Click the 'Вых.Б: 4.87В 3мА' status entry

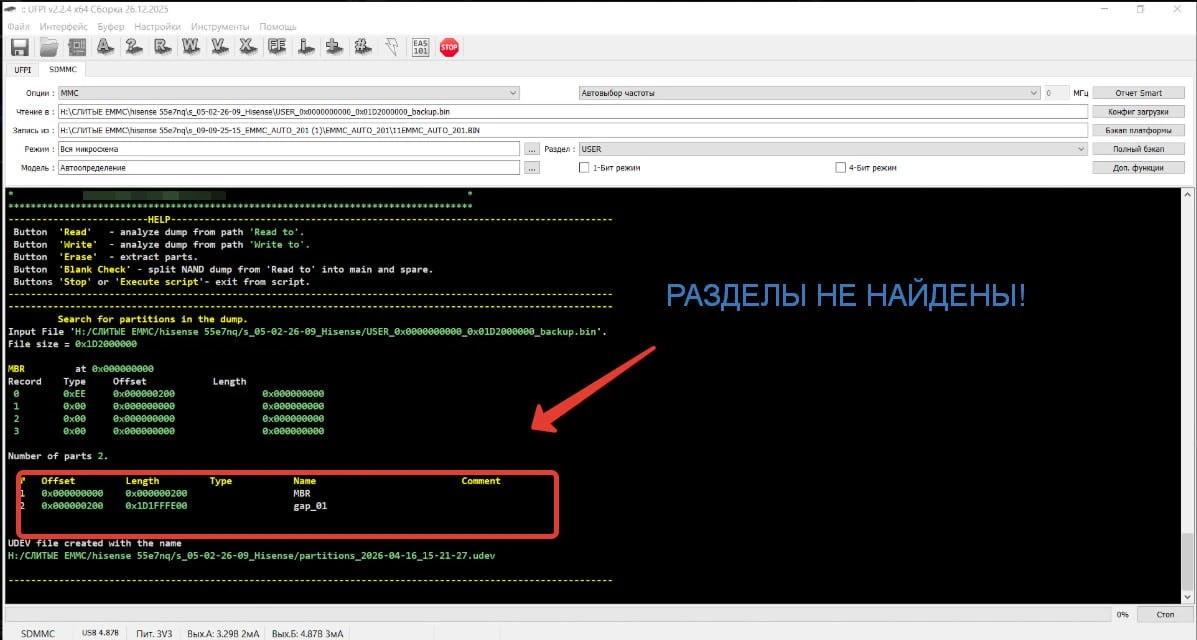(307, 633)
